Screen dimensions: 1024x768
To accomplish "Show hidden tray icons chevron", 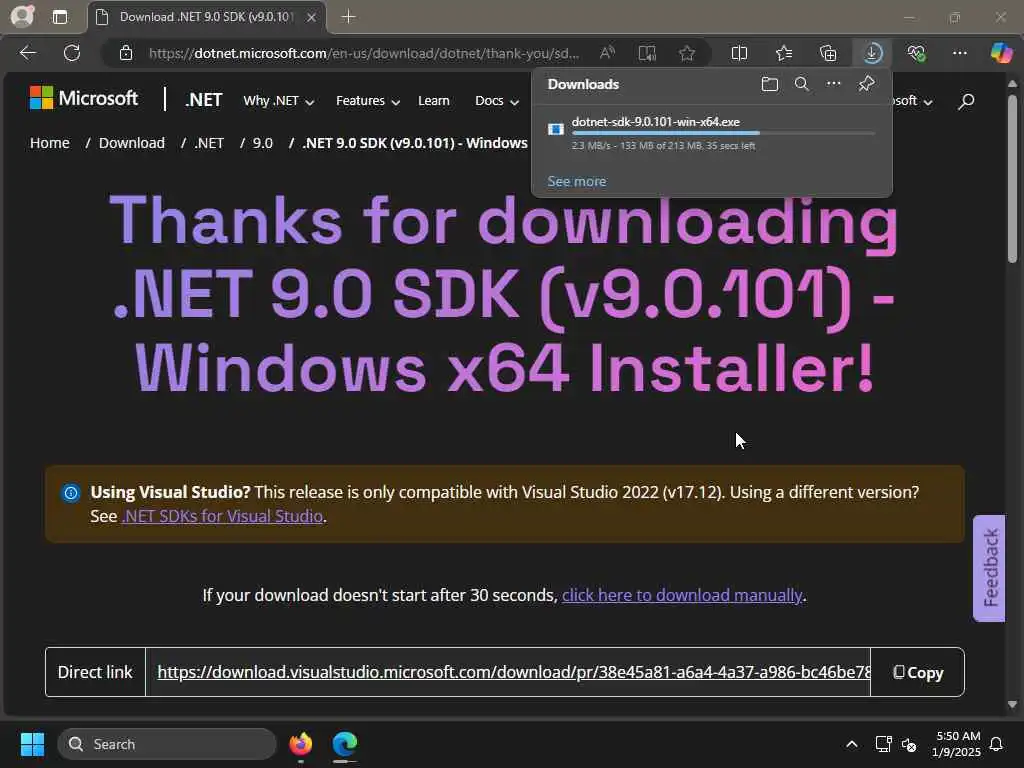I will click(852, 744).
